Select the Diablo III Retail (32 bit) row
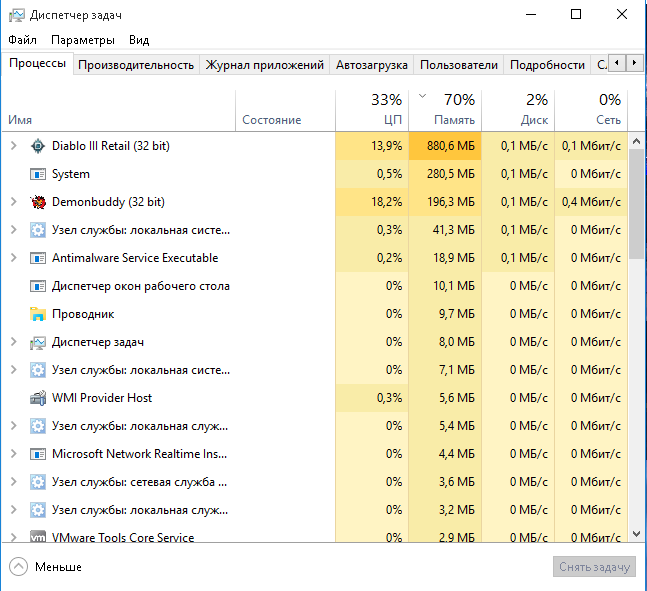647x591 pixels. coord(315,146)
